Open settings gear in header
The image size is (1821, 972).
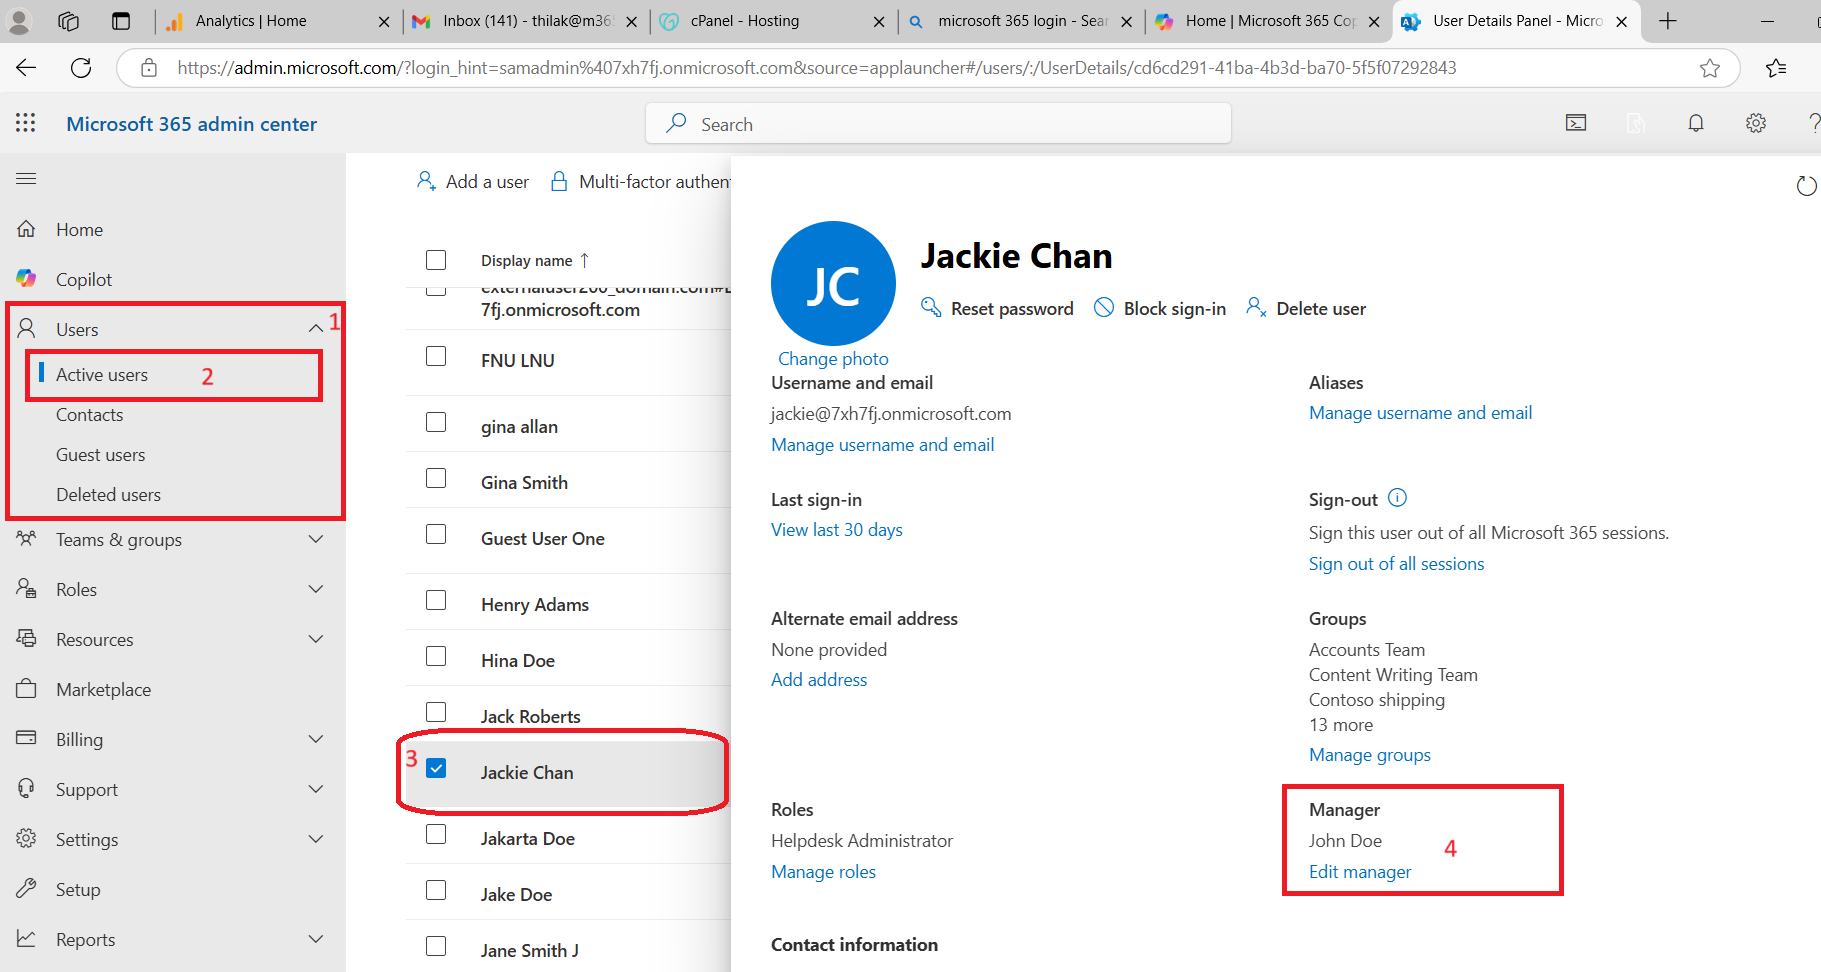point(1756,123)
